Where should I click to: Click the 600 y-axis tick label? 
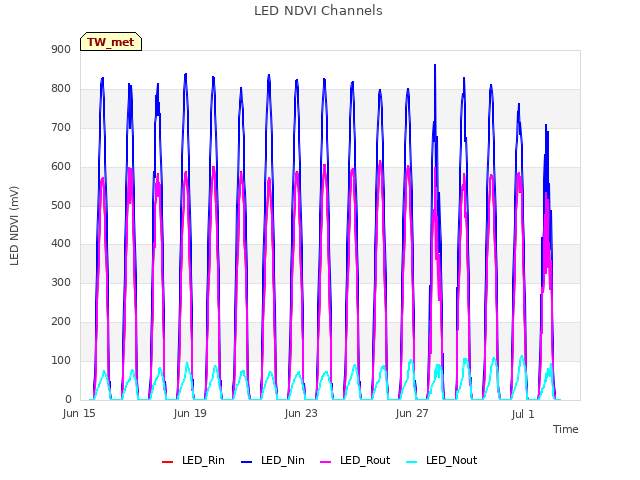point(61,166)
